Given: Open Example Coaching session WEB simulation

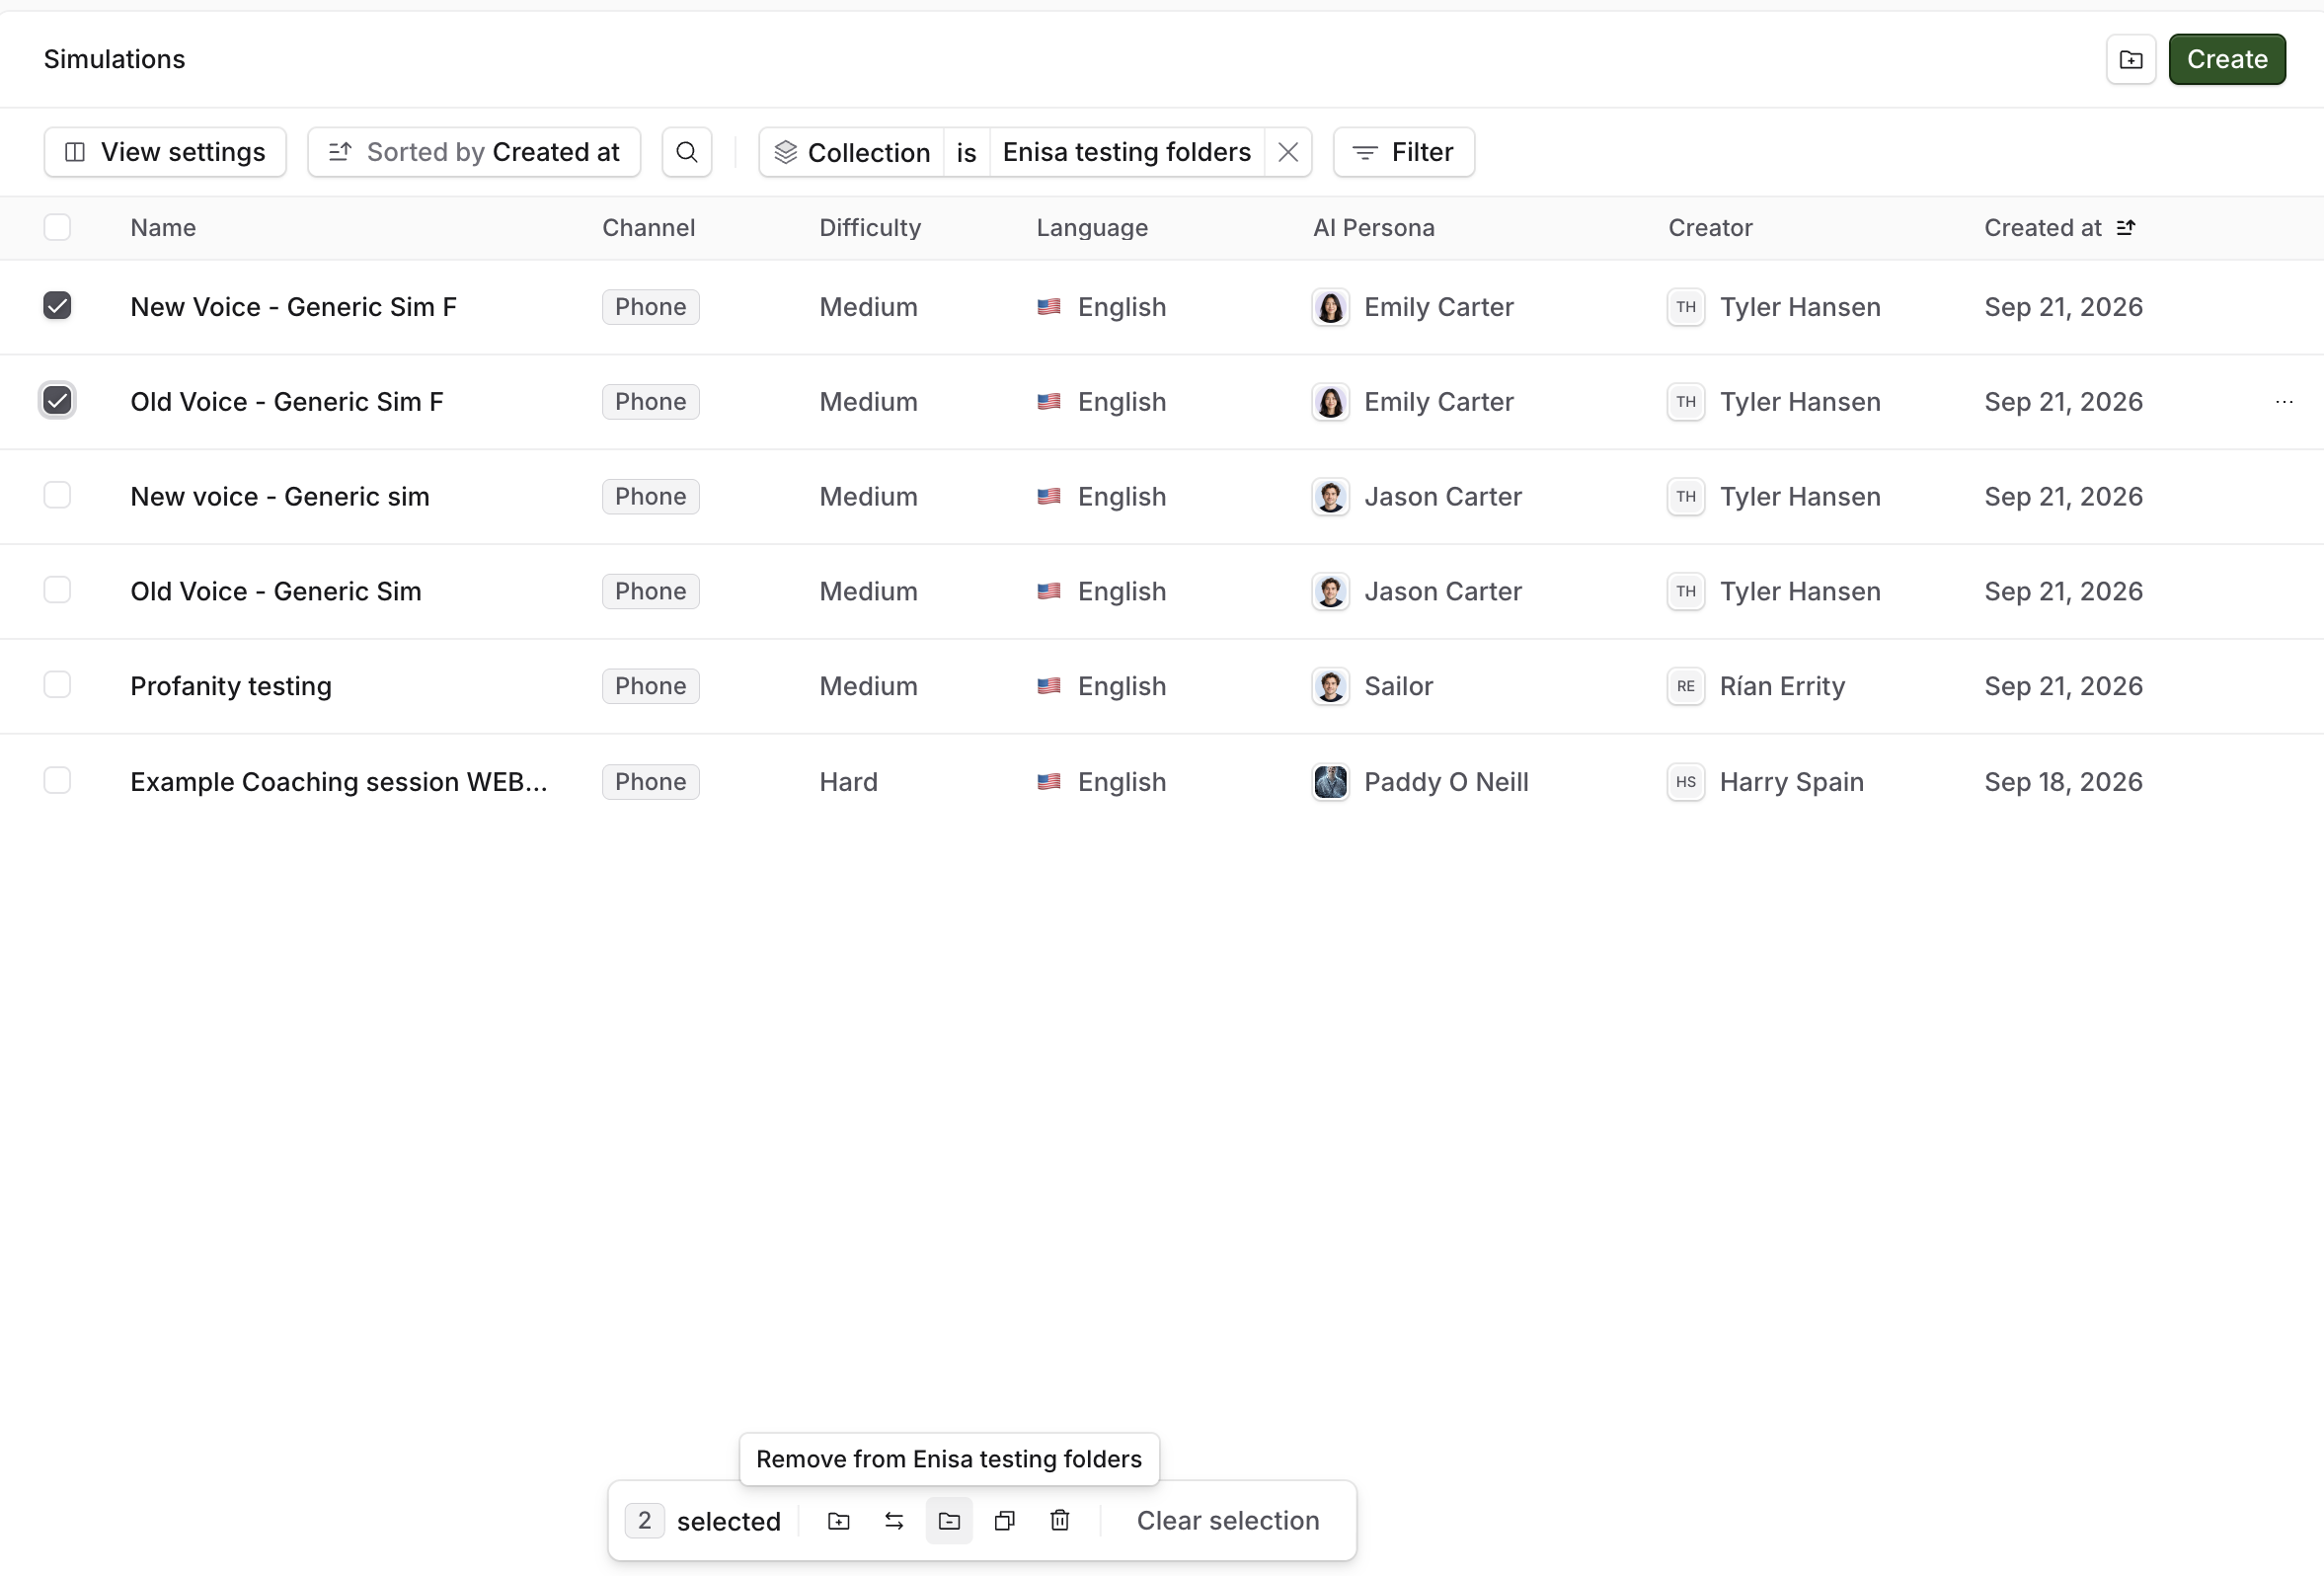Looking at the screenshot, I should pos(339,782).
